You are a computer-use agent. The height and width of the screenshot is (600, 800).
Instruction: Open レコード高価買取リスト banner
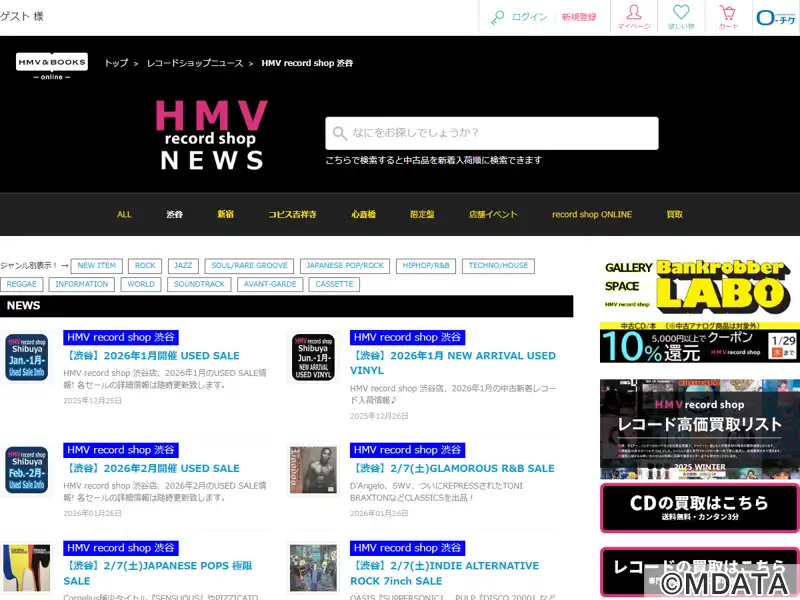[700, 429]
